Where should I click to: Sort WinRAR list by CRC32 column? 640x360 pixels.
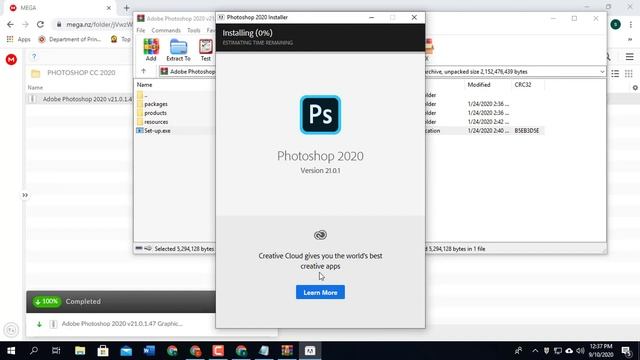(x=523, y=85)
